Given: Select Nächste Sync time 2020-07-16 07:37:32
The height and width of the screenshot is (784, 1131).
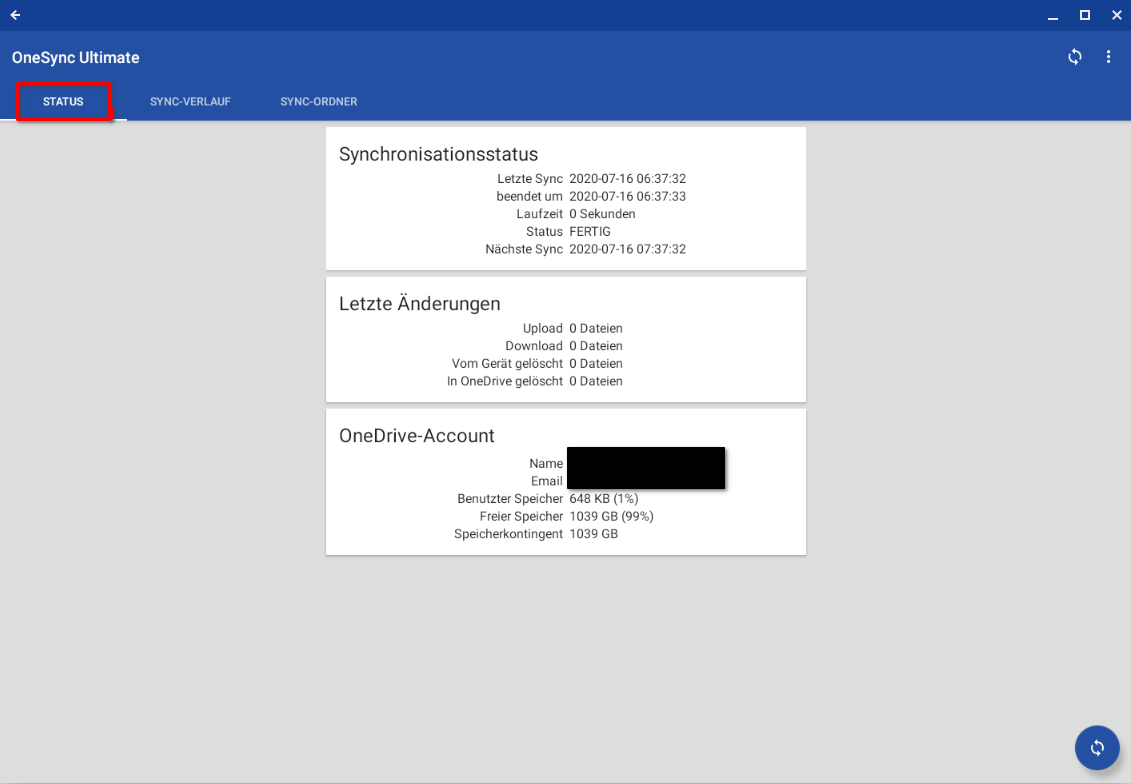Looking at the screenshot, I should (x=628, y=250).
